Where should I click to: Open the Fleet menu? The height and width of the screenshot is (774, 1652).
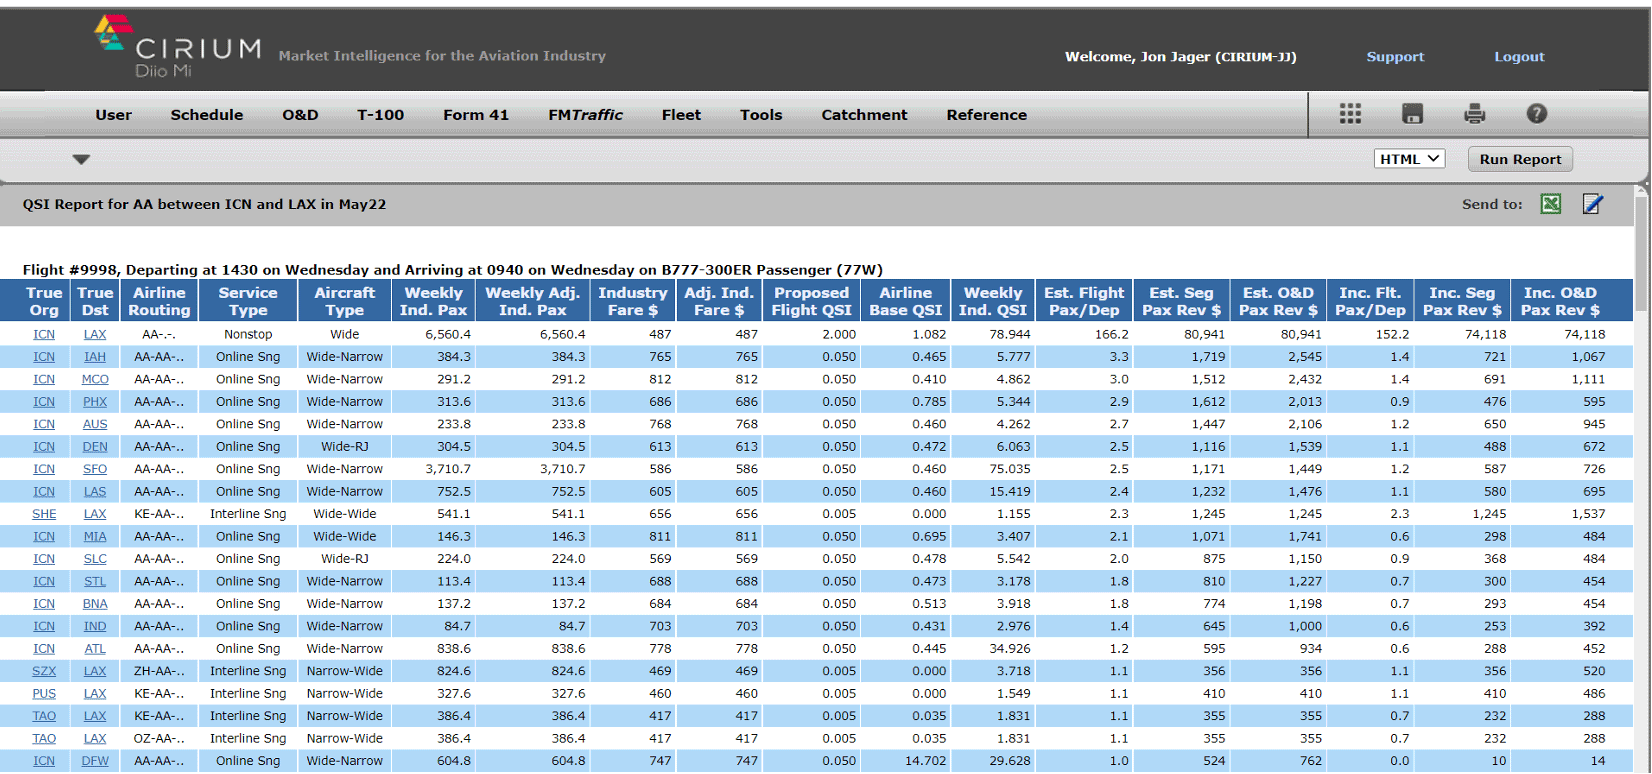[681, 115]
